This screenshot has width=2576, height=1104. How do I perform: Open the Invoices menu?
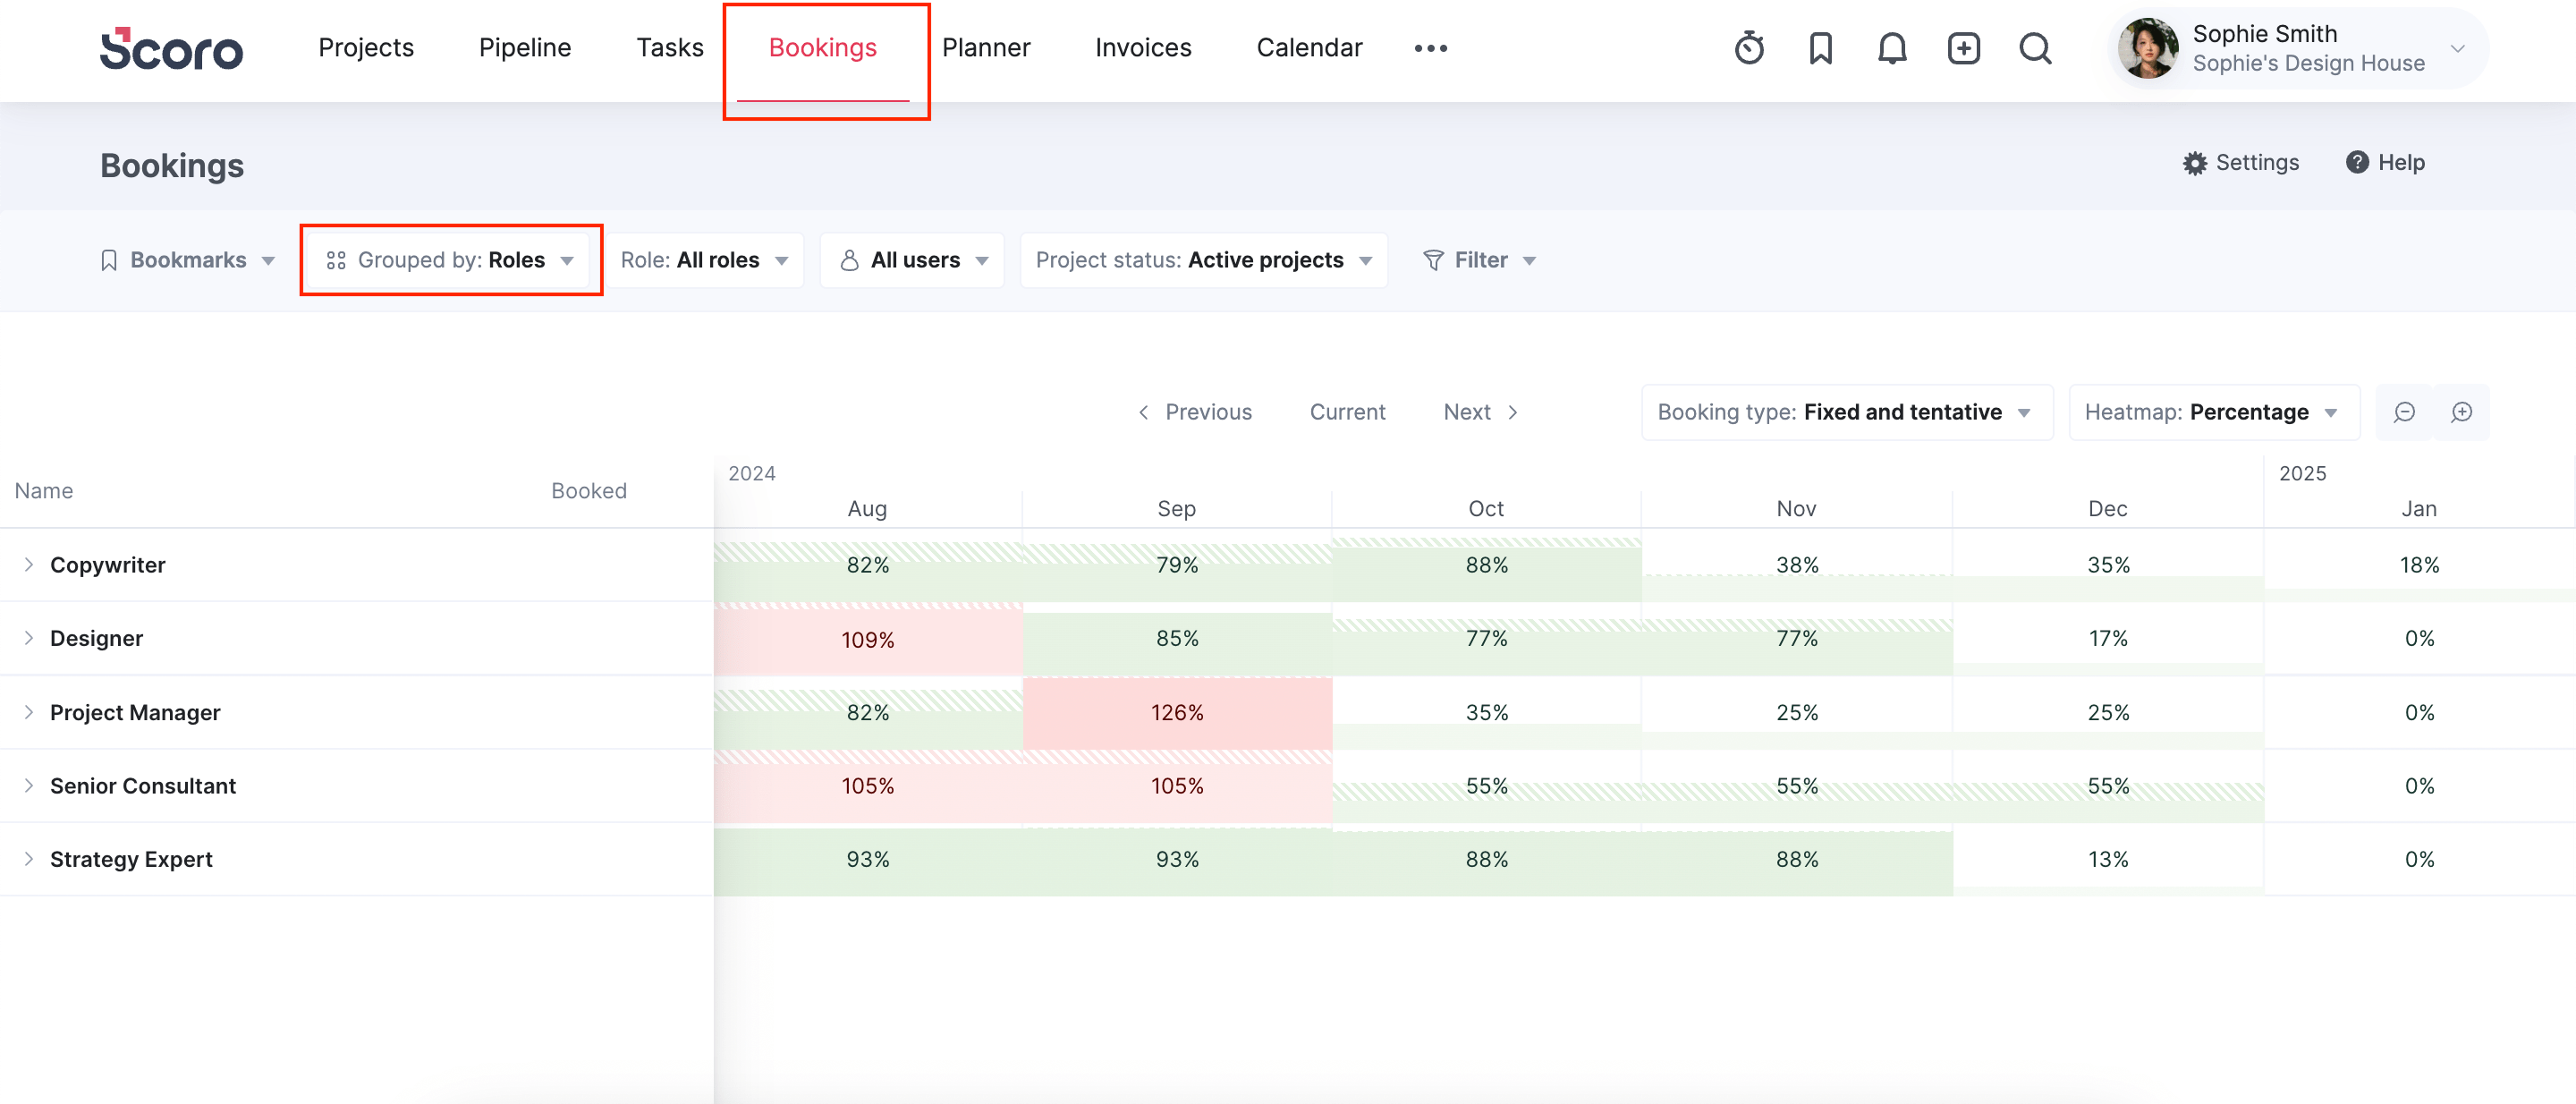click(x=1143, y=48)
